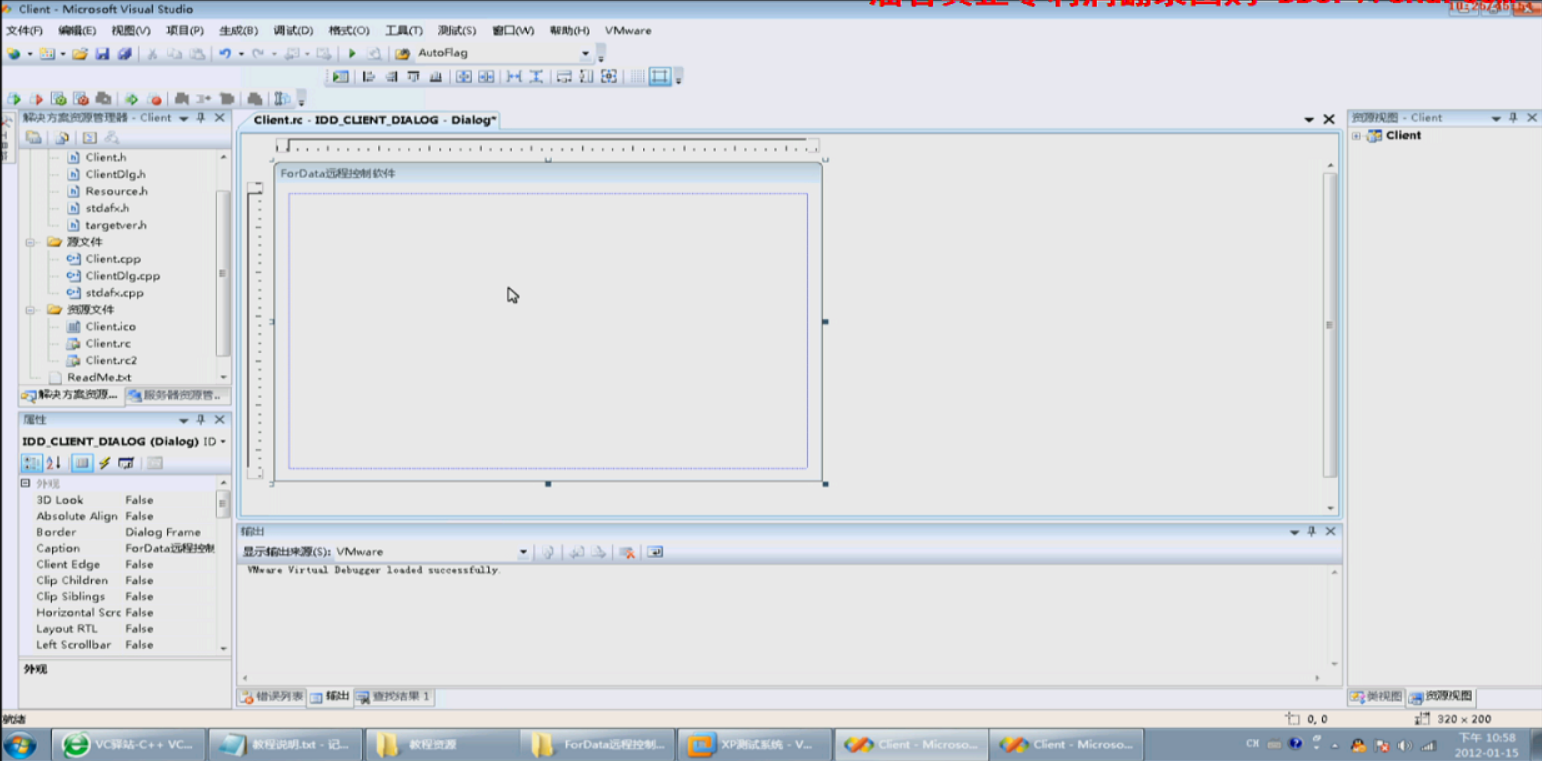Expand the Client node in Resource View
This screenshot has width=1542, height=761.
click(x=1356, y=136)
